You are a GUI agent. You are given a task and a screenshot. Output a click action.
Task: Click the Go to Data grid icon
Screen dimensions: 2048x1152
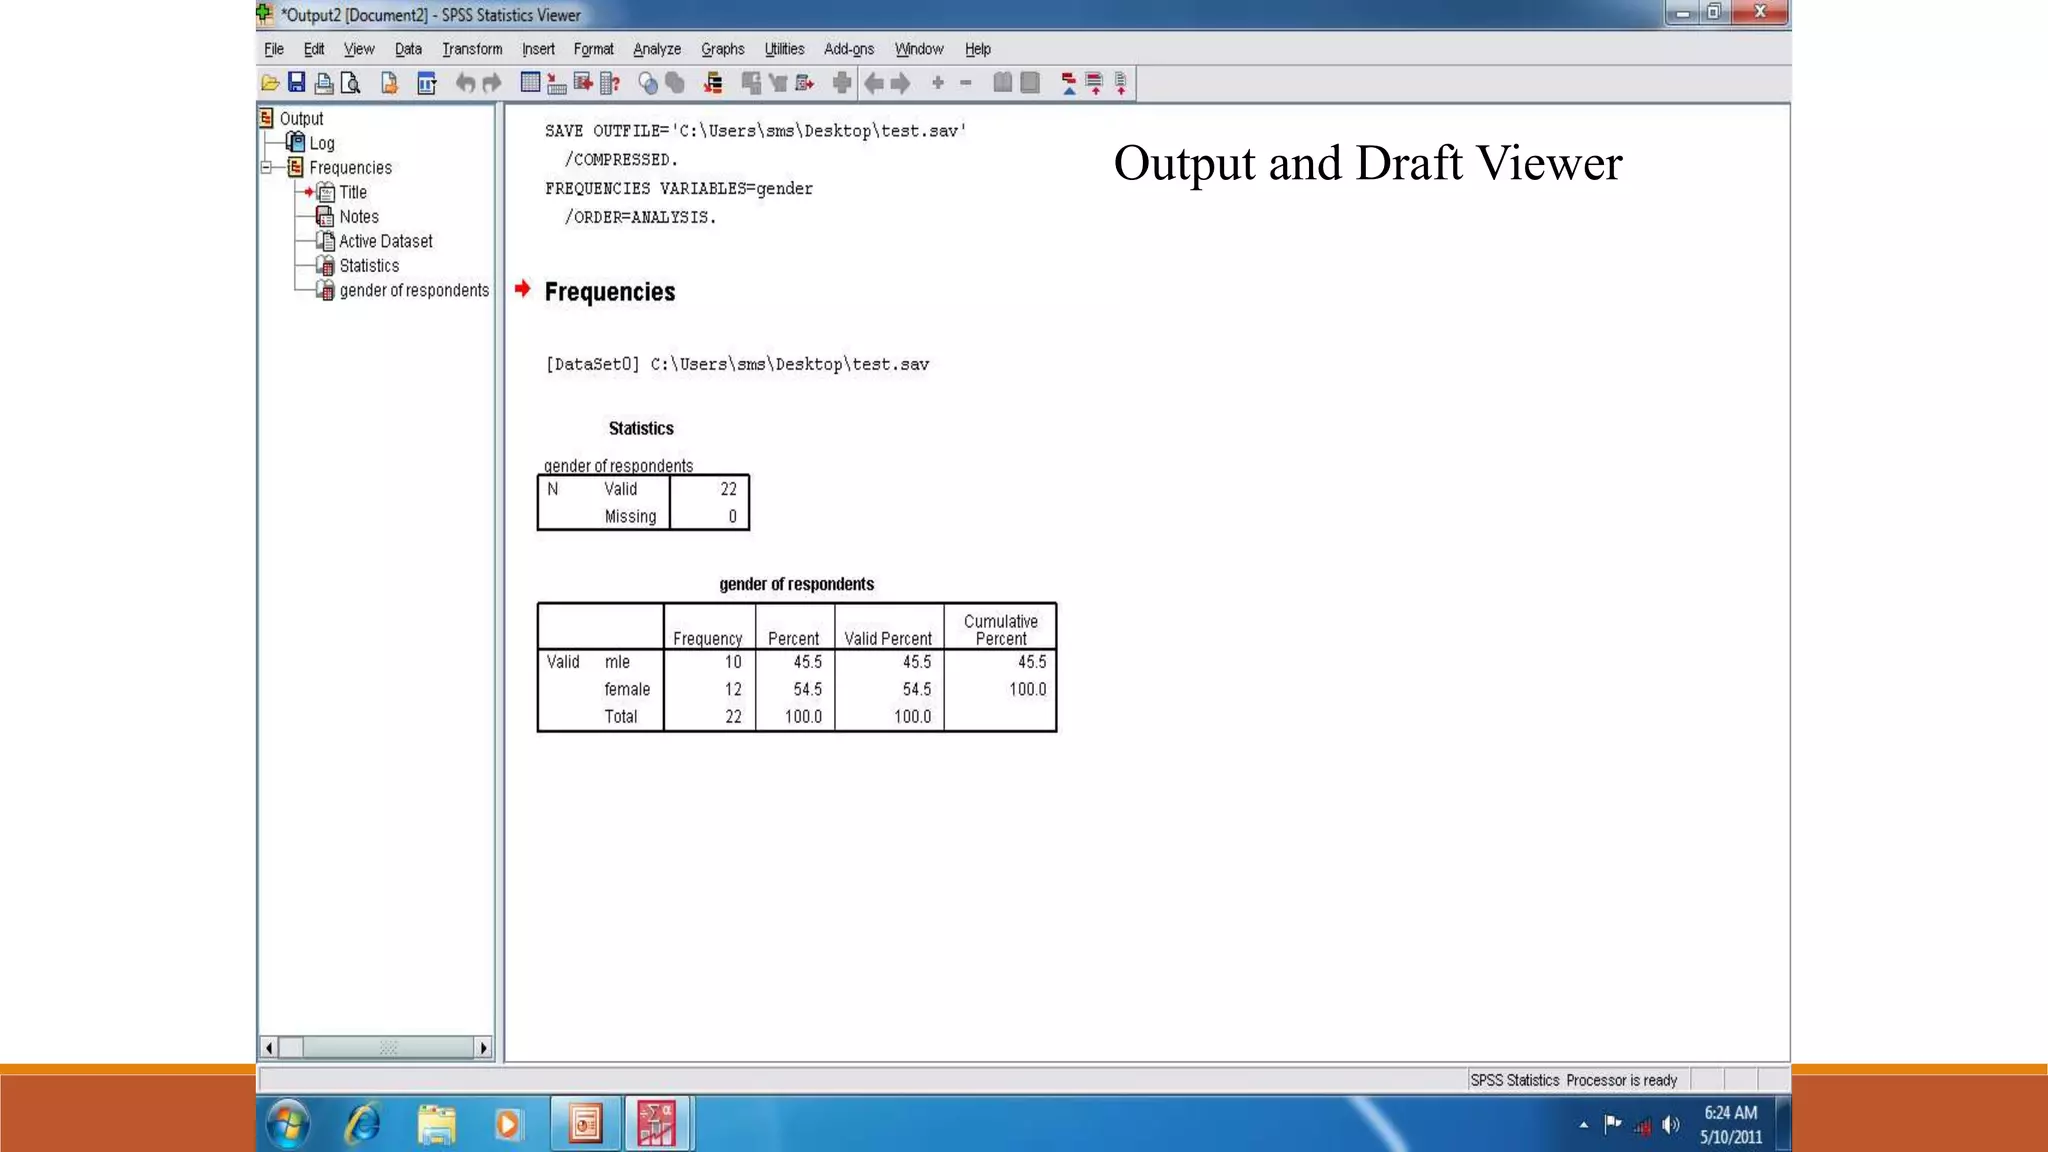[531, 83]
